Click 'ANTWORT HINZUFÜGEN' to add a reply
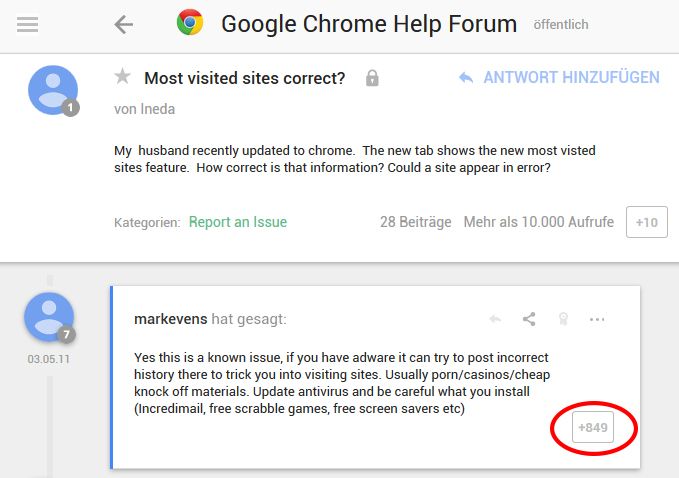 click(559, 77)
